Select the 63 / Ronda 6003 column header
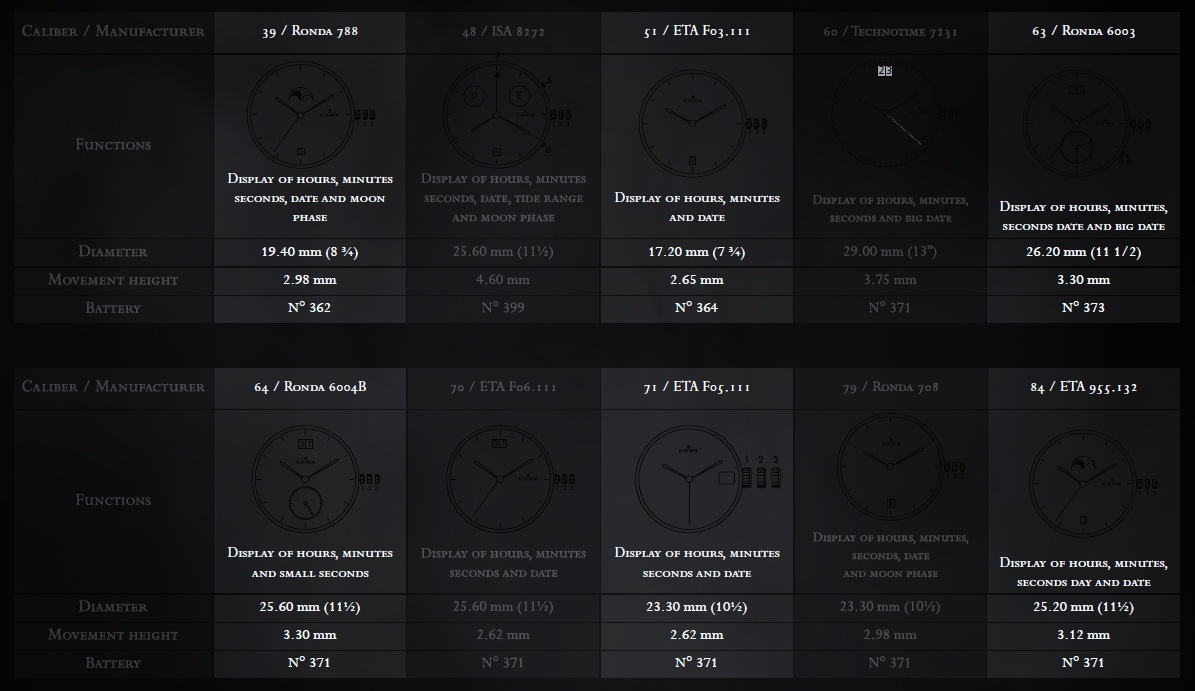The height and width of the screenshot is (691, 1195). click(x=1085, y=32)
